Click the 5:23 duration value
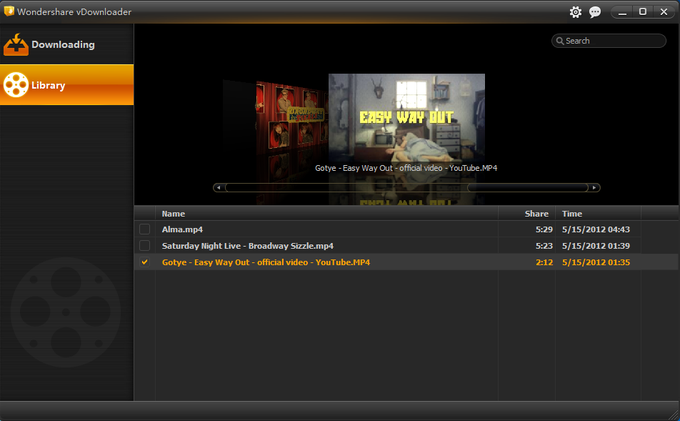The height and width of the screenshot is (421, 680). point(544,246)
